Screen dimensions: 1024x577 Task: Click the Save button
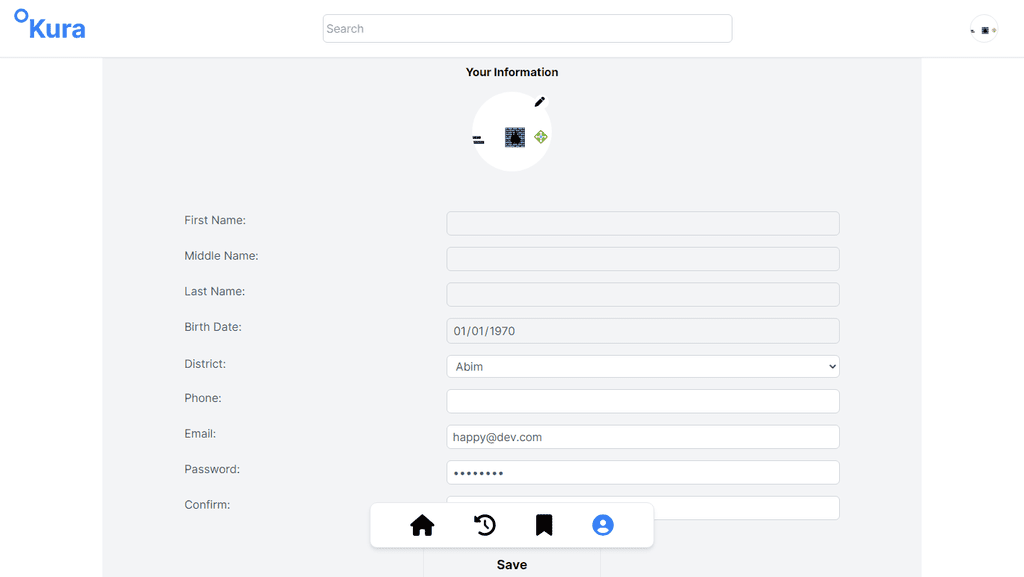click(x=512, y=565)
